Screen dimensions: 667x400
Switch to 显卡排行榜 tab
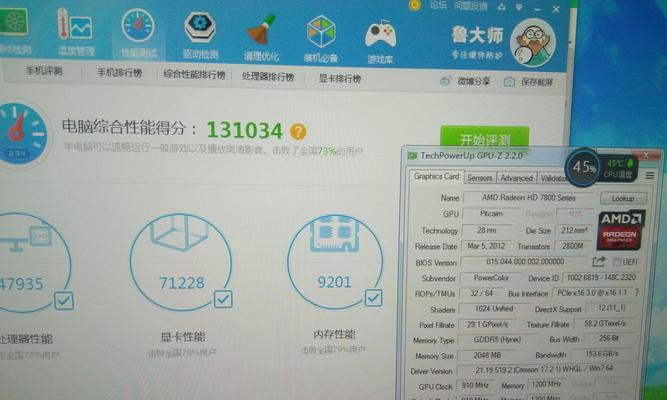pyautogui.click(x=340, y=79)
